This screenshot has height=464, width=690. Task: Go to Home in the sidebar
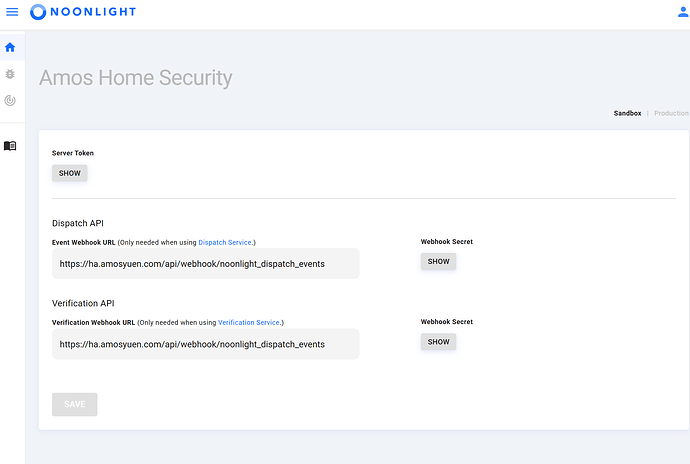pos(10,47)
